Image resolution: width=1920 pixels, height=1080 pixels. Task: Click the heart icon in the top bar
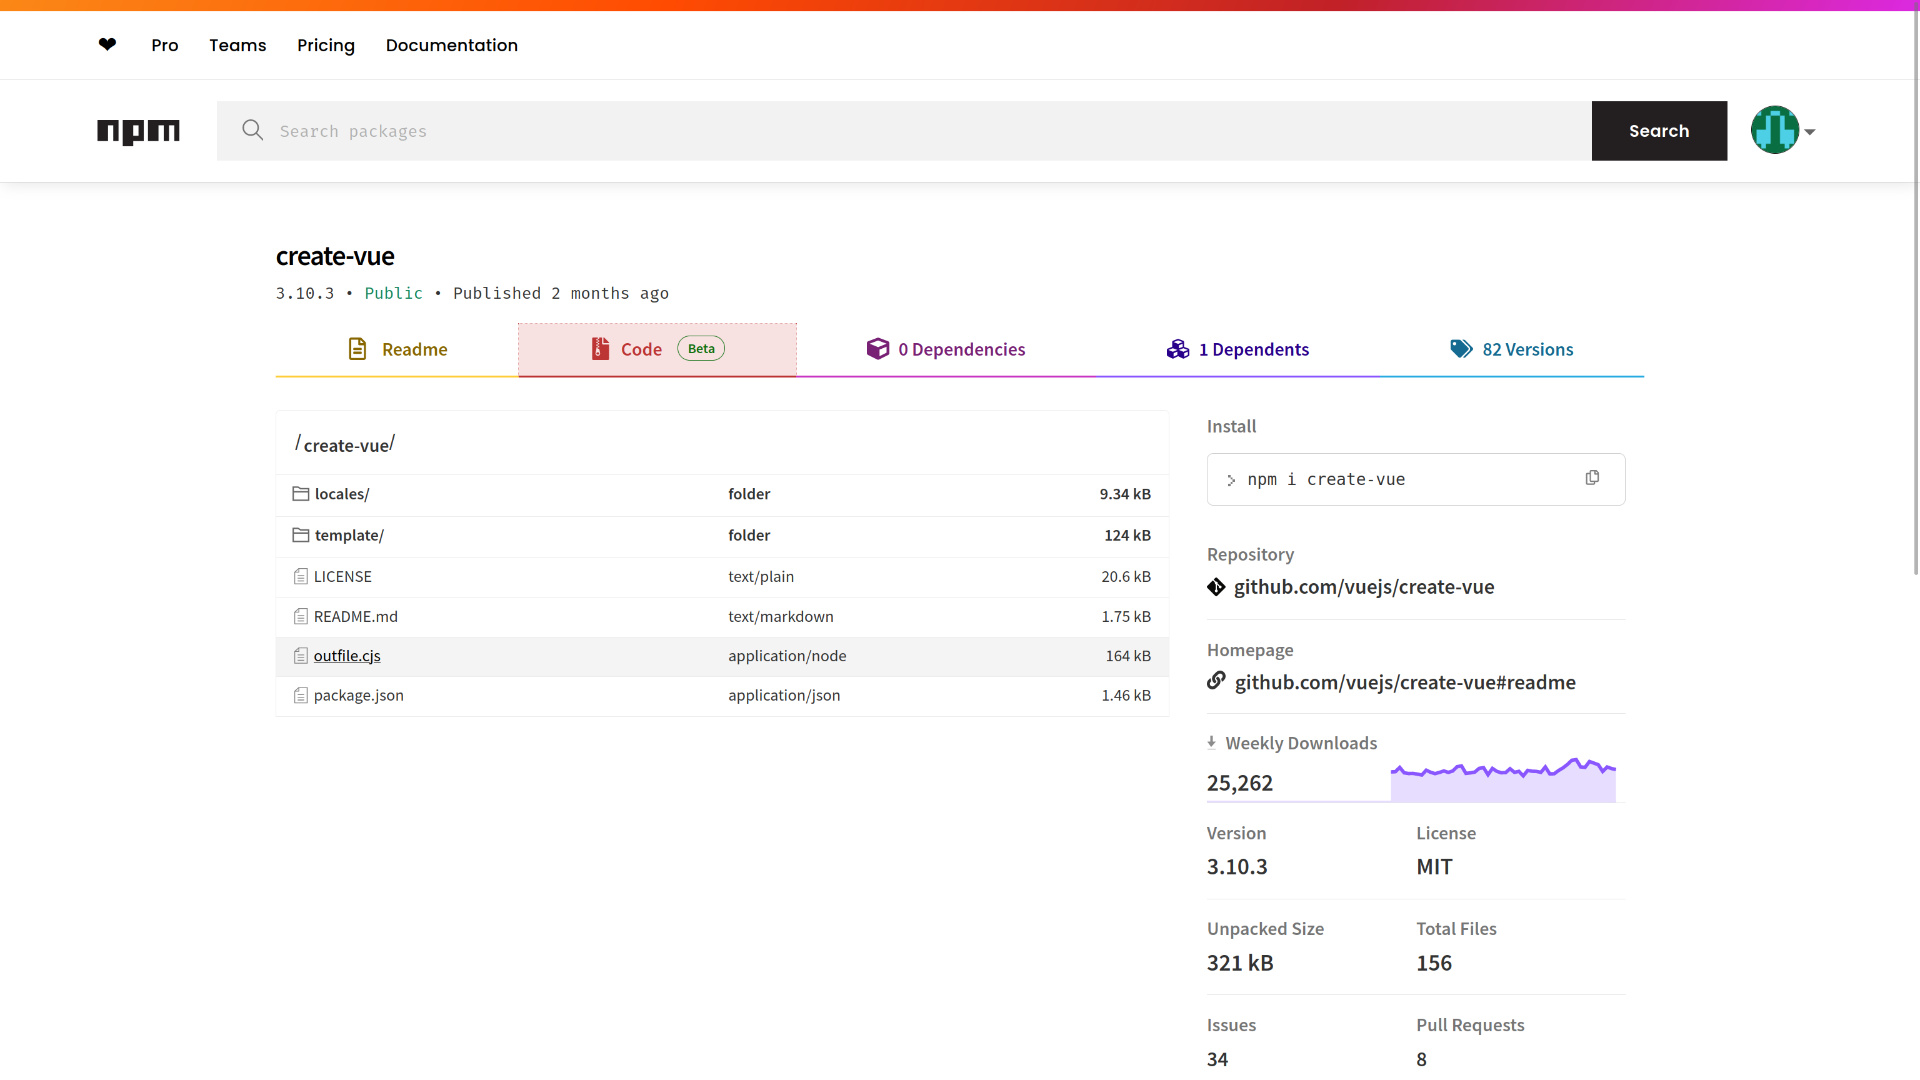107,45
